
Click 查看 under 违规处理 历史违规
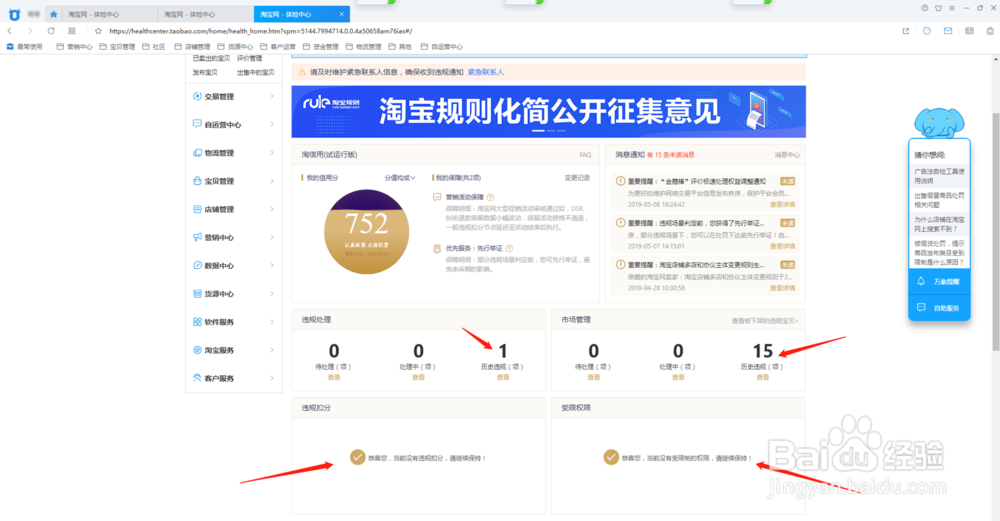503,378
